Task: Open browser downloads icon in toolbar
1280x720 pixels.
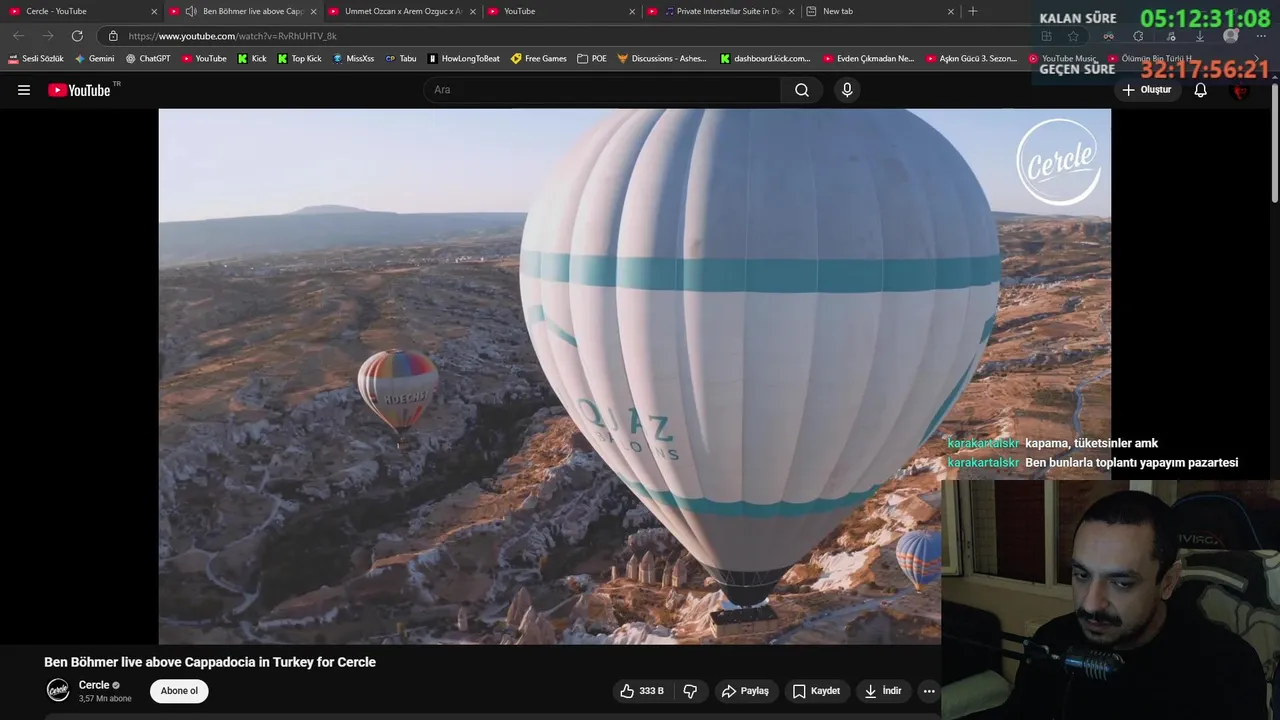Action: [x=1200, y=36]
